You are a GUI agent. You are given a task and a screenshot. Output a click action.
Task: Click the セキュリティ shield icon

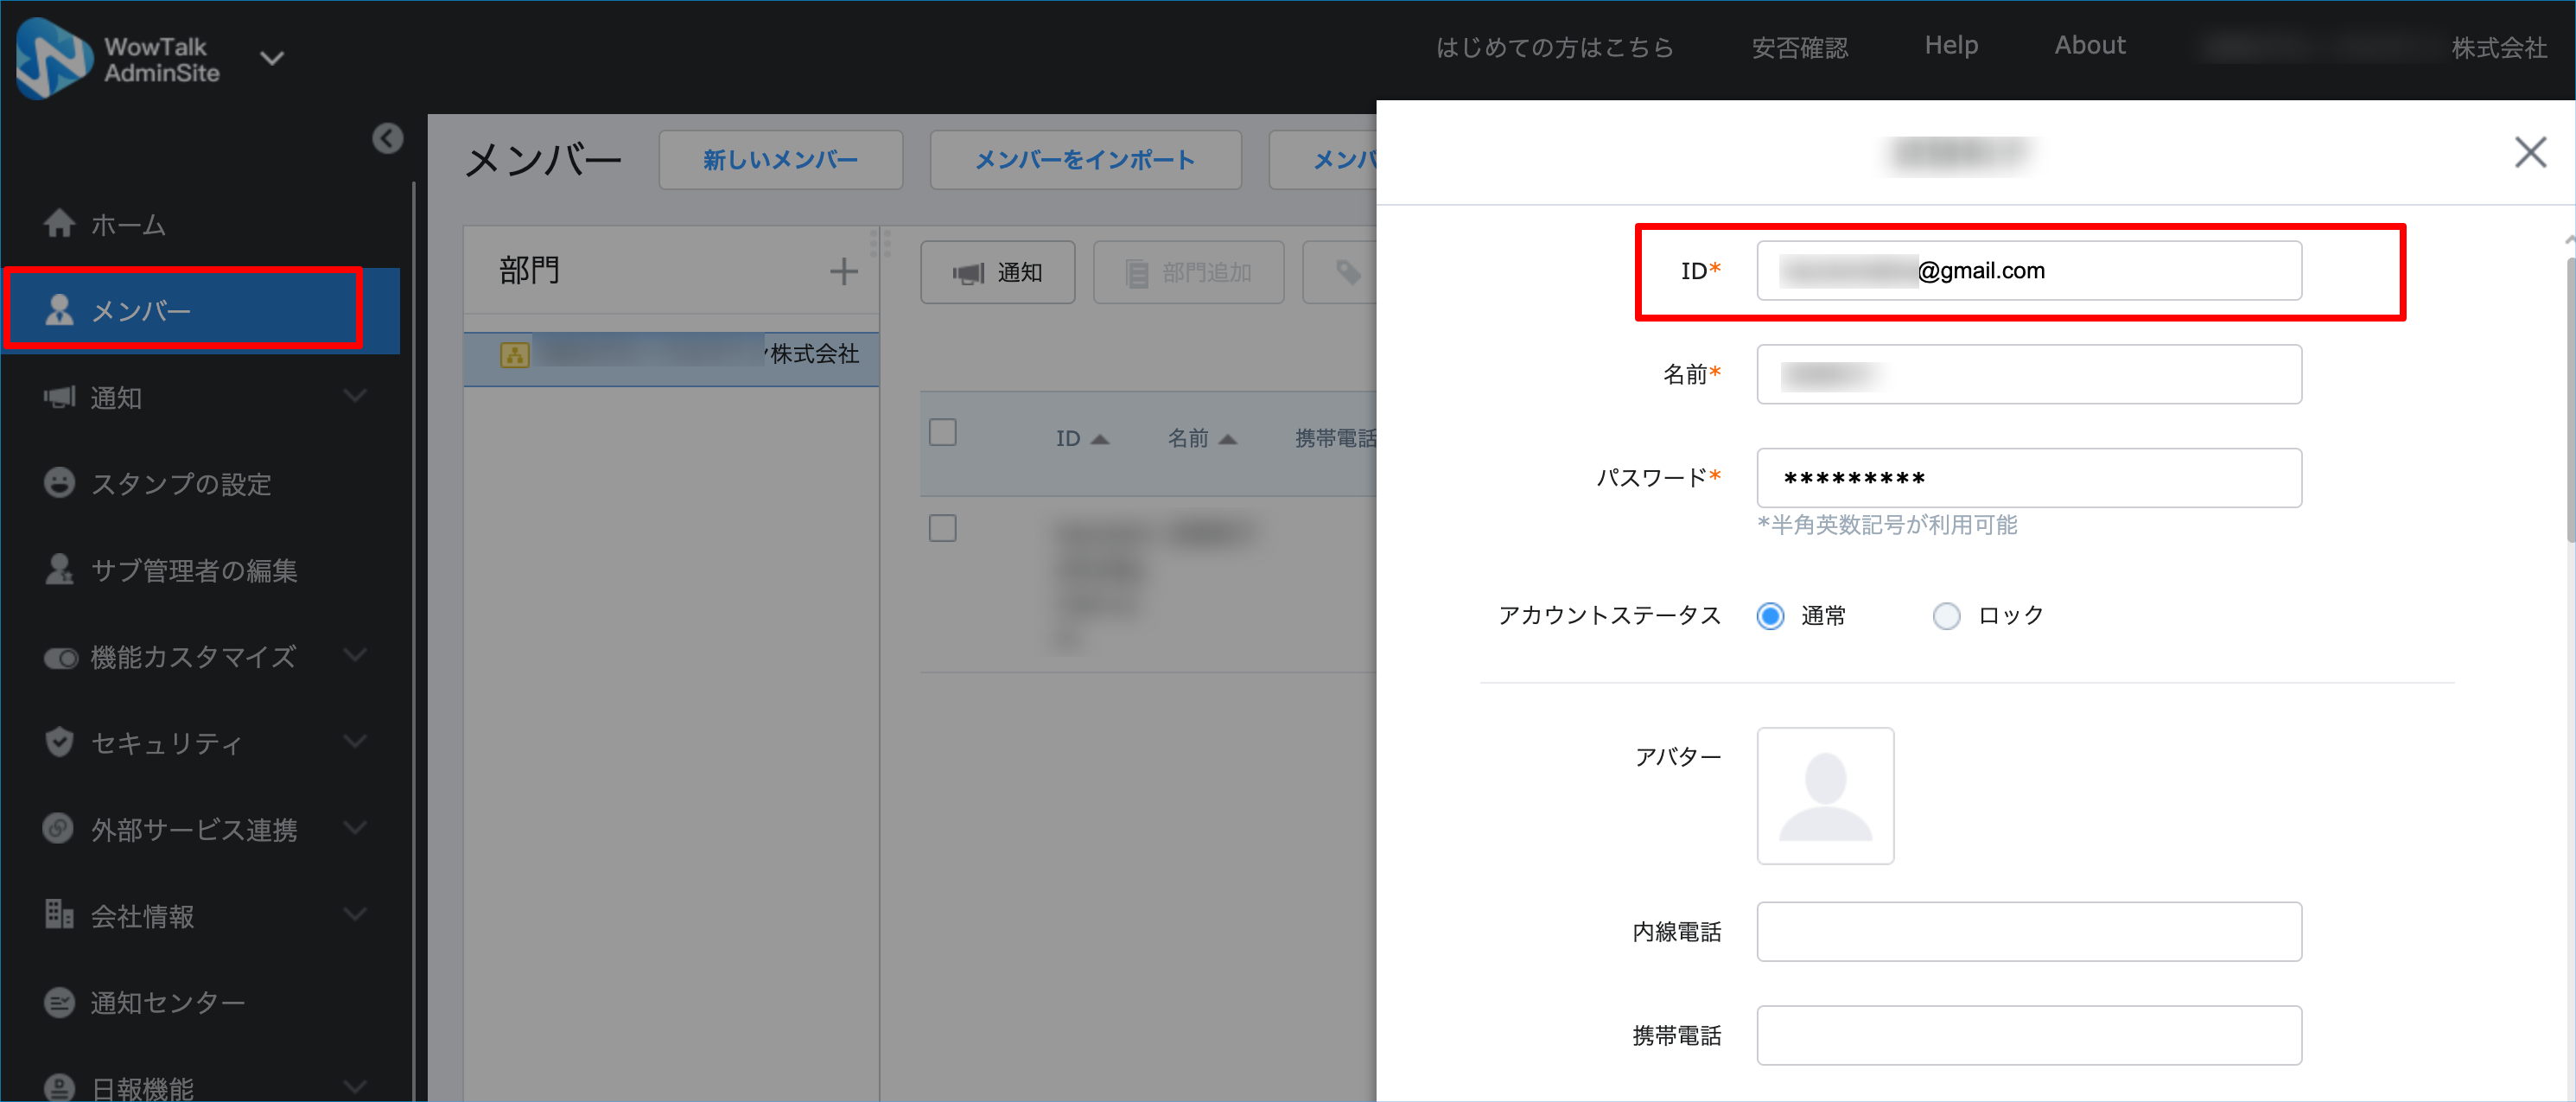point(60,742)
